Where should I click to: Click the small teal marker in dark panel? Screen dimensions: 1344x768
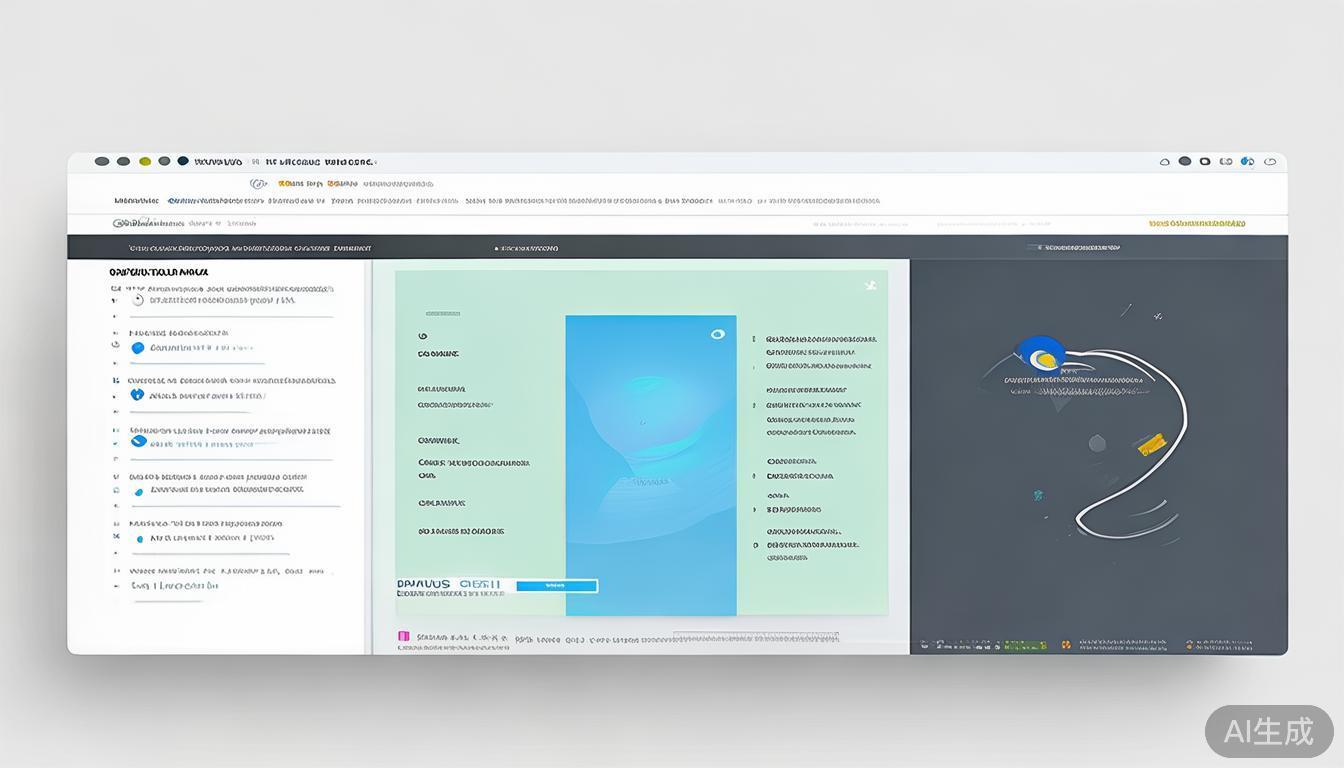tap(1038, 495)
